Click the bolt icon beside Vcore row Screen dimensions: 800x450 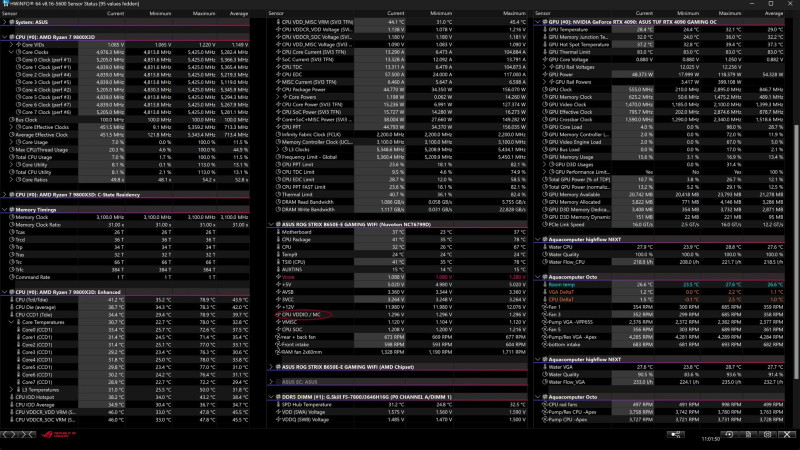(x=278, y=277)
